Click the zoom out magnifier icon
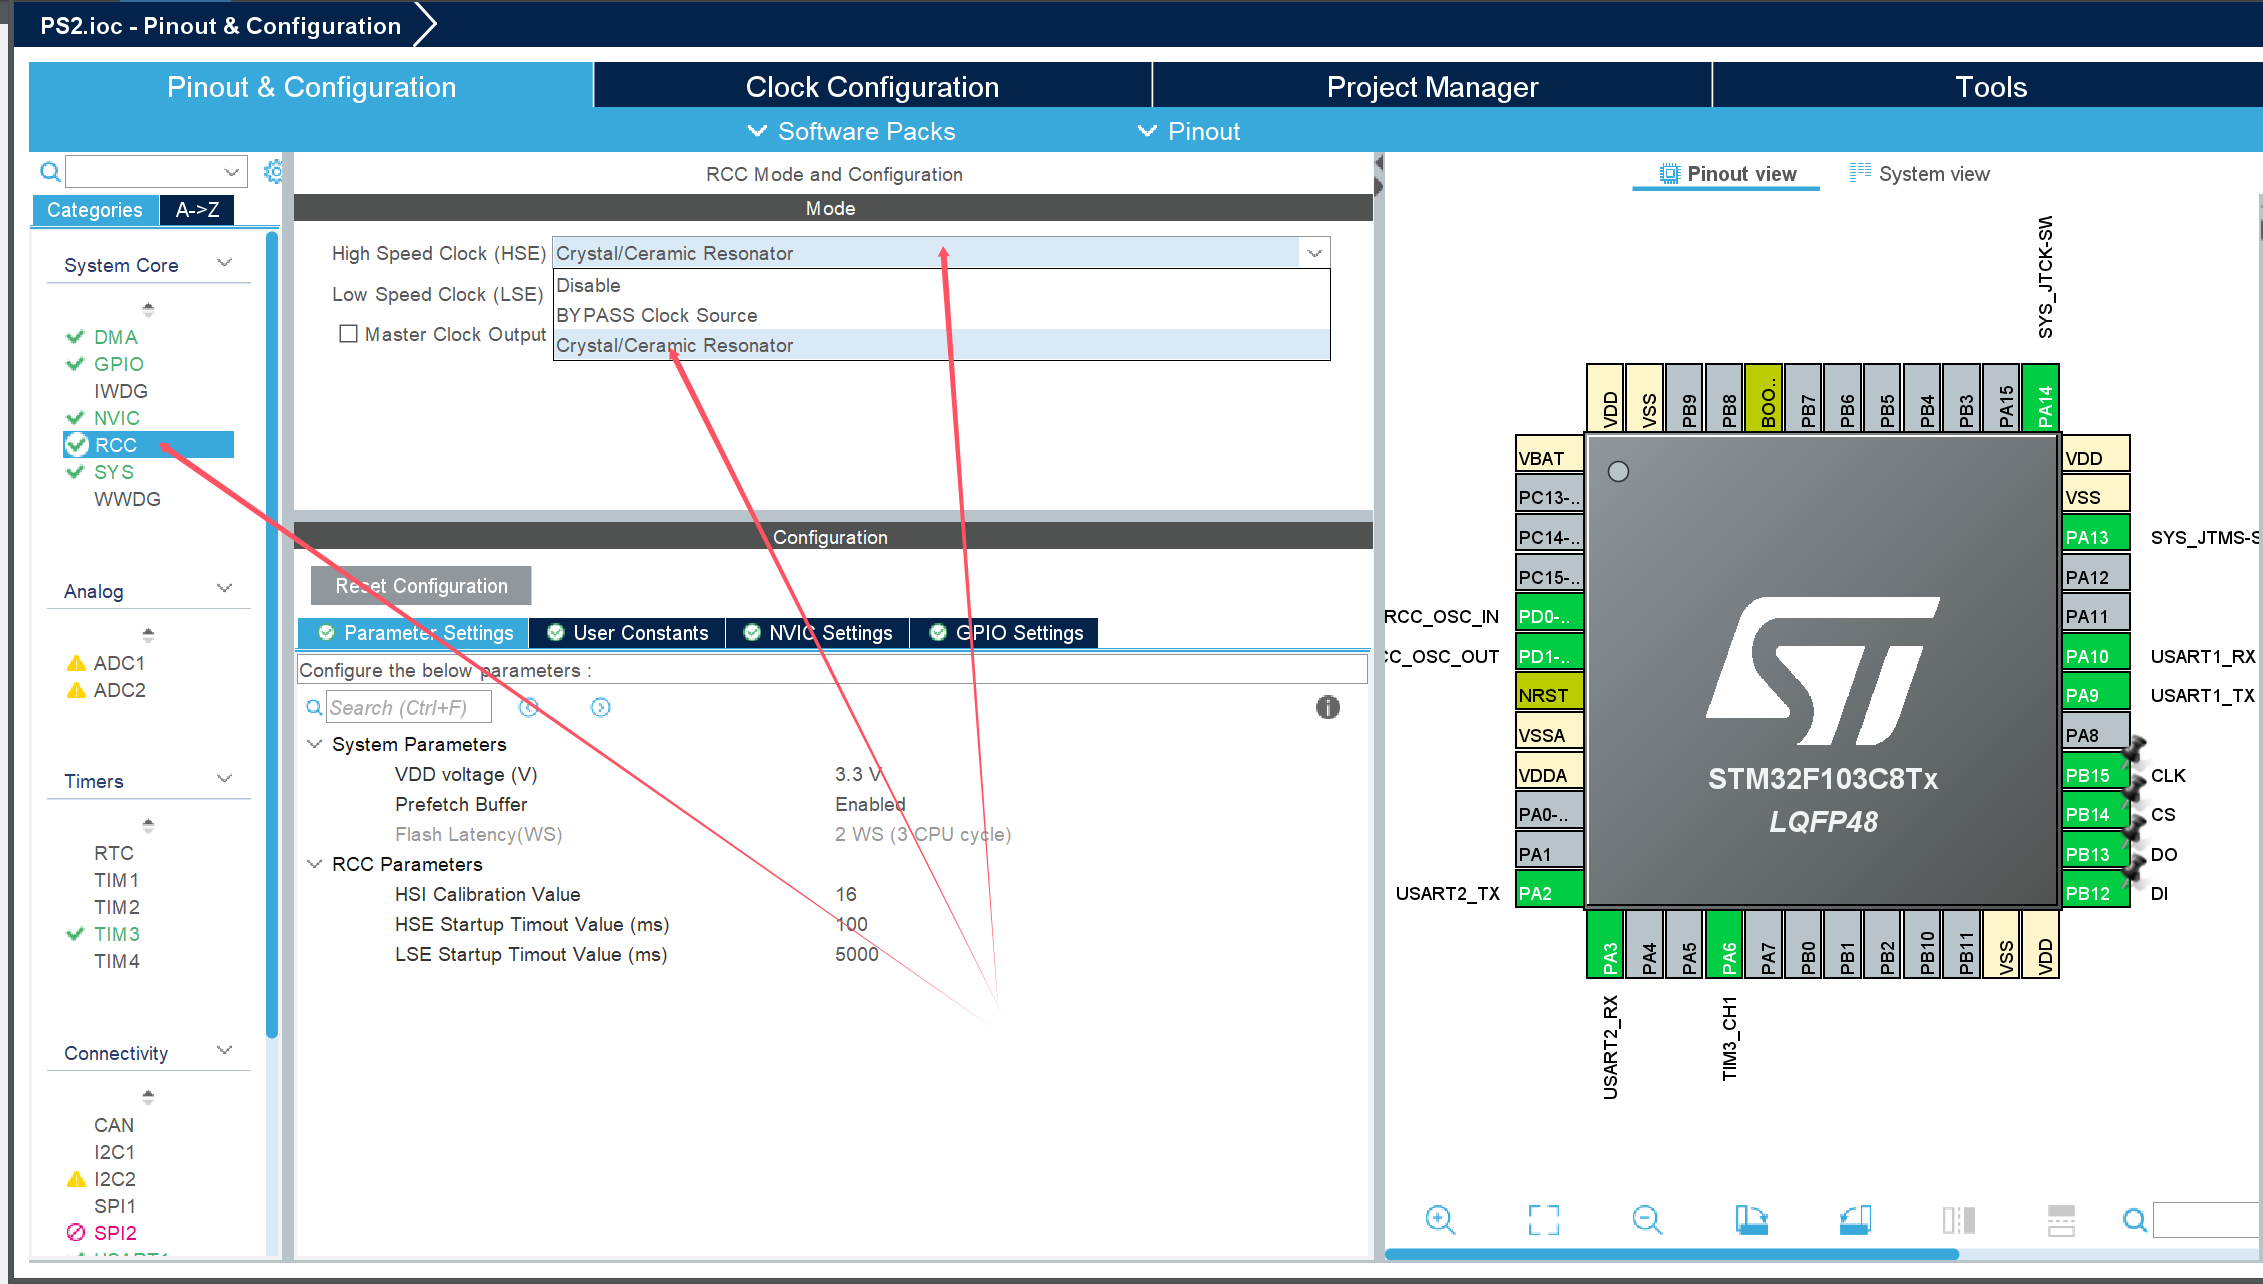The width and height of the screenshot is (2263, 1284). pyautogui.click(x=1646, y=1219)
